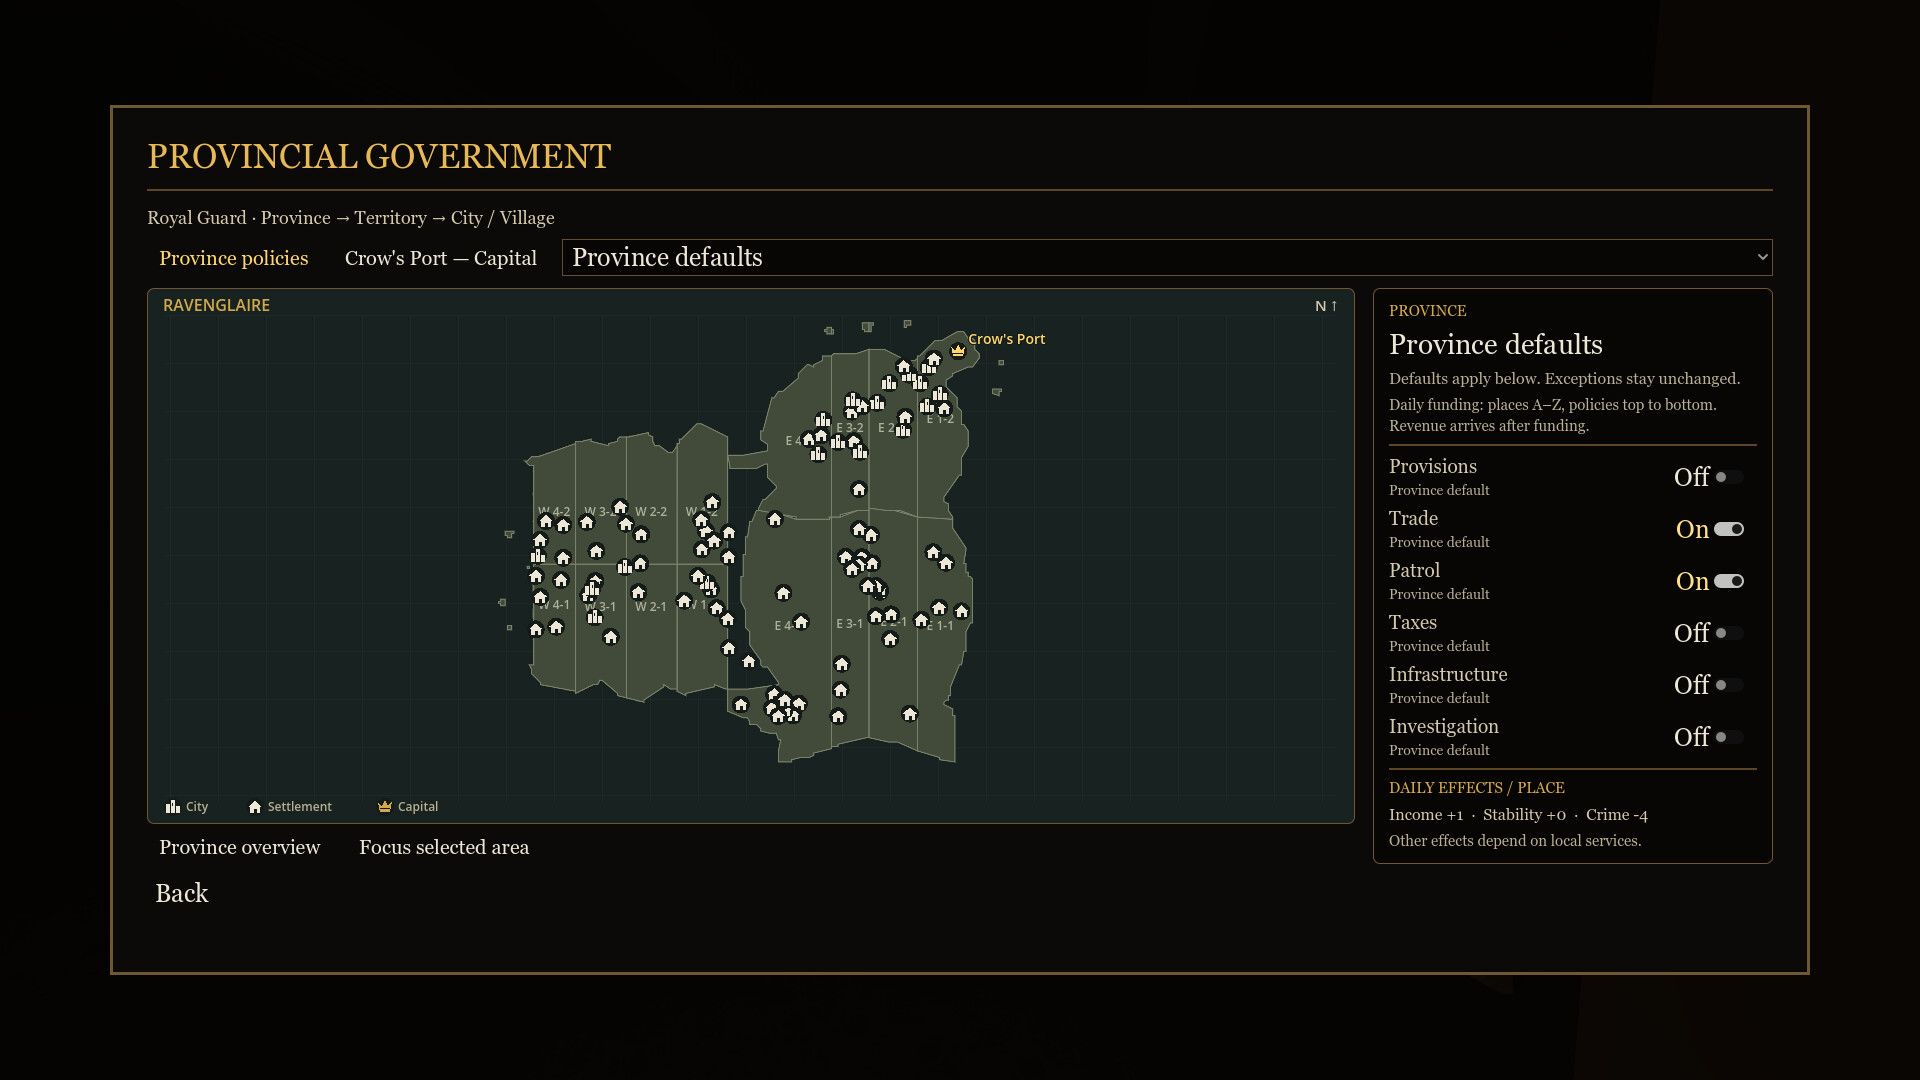Click the RAVENGLAIRE map title

click(x=216, y=305)
